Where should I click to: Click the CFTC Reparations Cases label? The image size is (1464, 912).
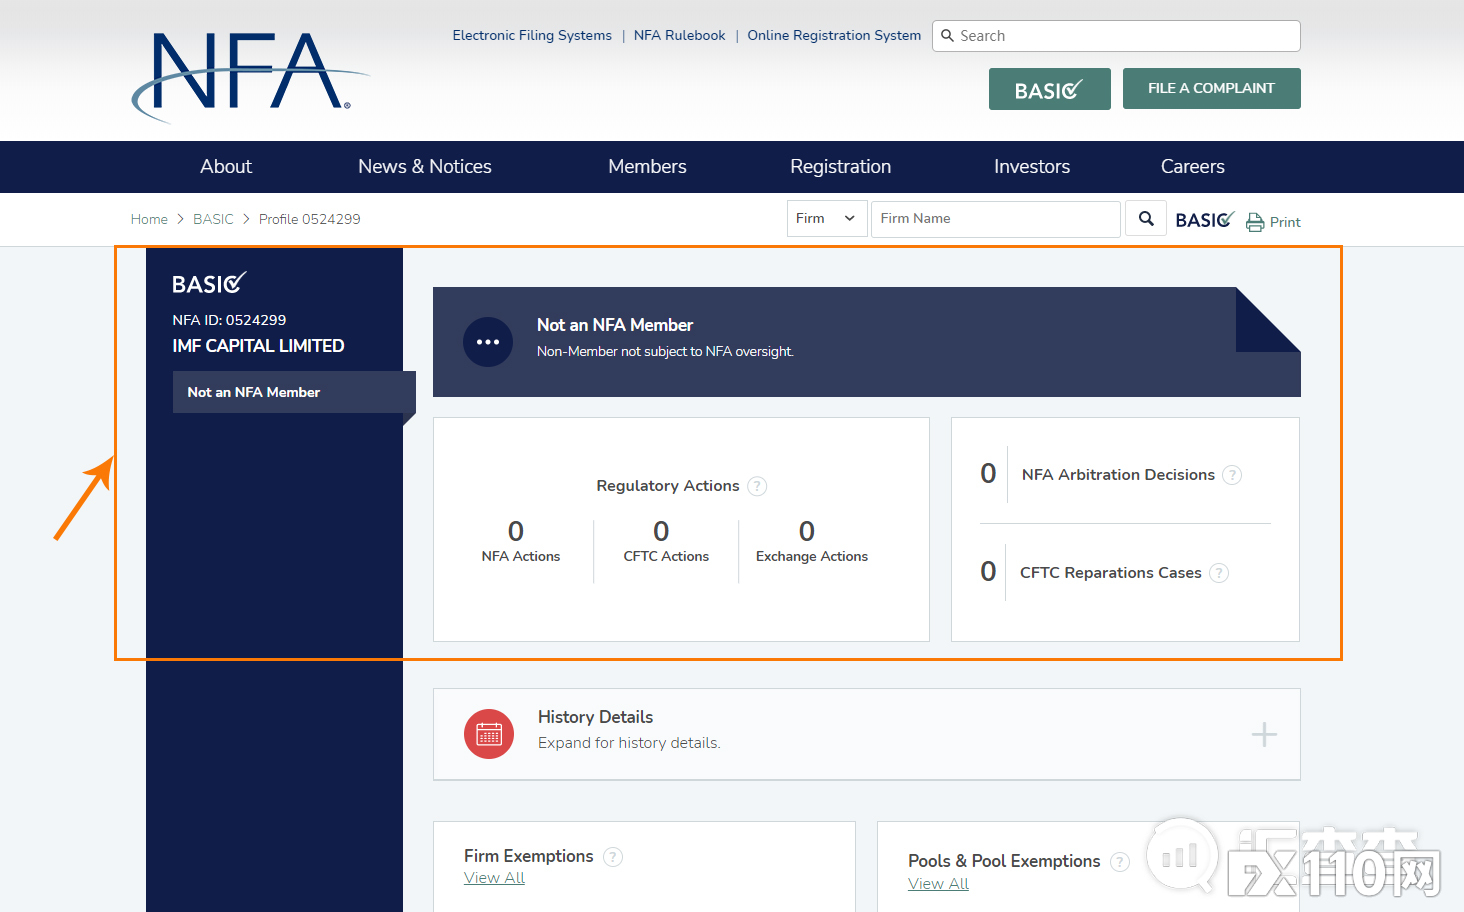pyautogui.click(x=1111, y=573)
